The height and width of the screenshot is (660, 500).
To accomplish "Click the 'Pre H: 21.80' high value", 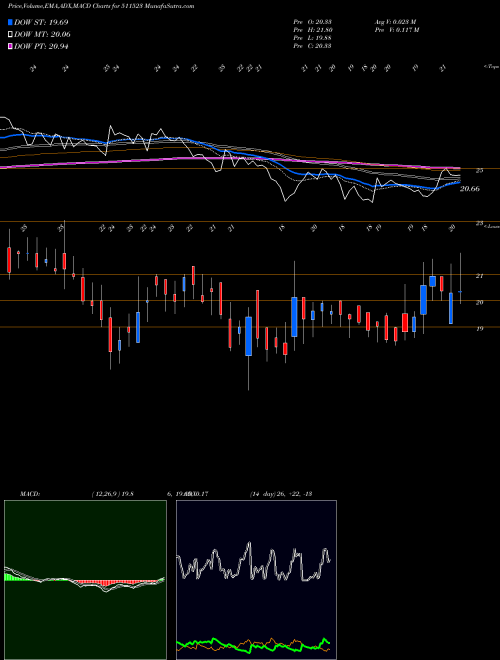I will click(312, 29).
